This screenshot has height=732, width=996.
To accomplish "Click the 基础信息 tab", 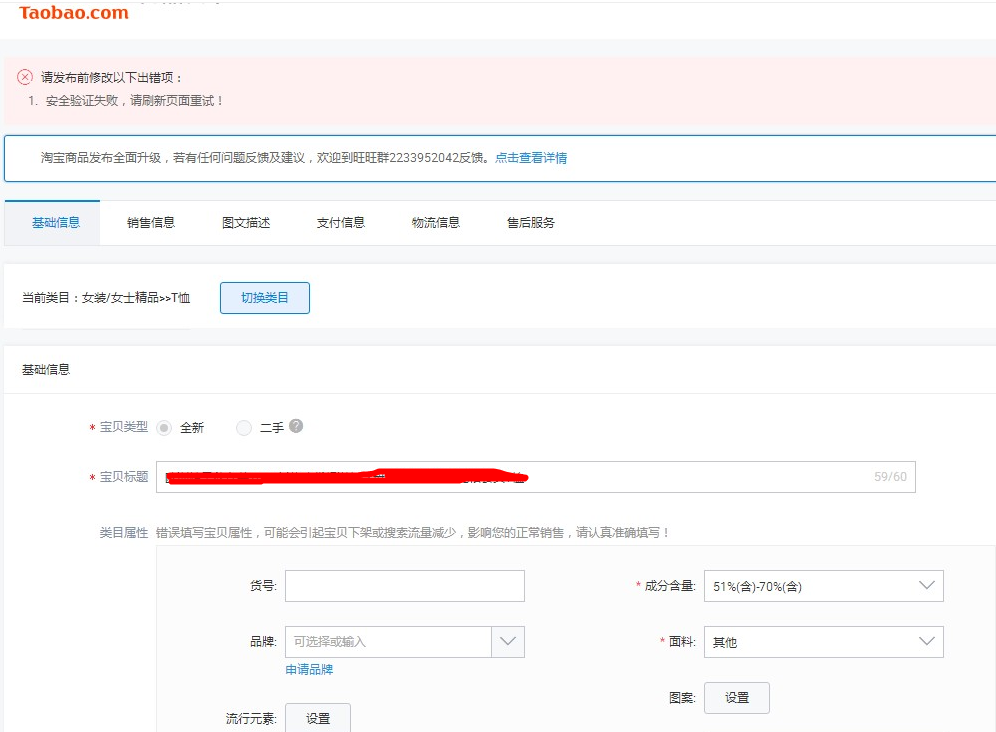I will click(56, 223).
